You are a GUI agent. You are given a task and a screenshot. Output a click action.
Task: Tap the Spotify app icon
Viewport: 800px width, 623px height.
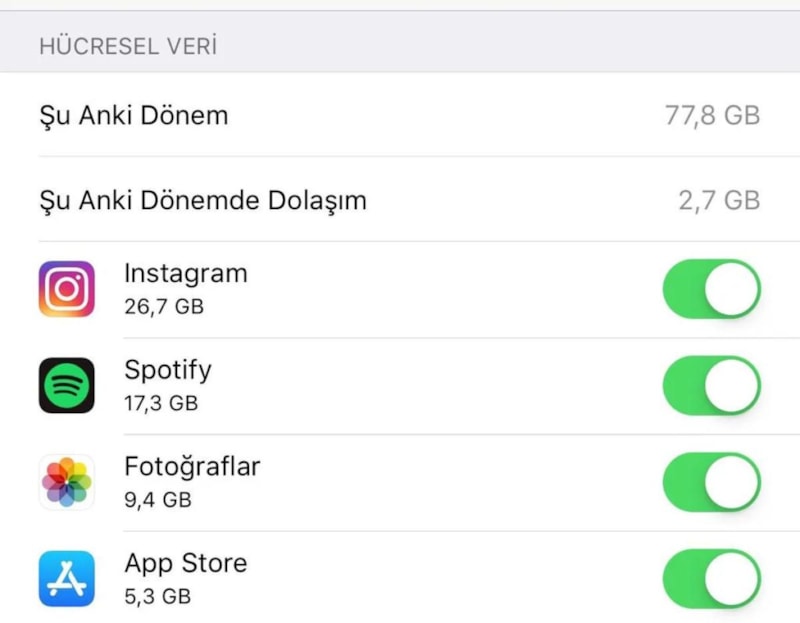(67, 386)
